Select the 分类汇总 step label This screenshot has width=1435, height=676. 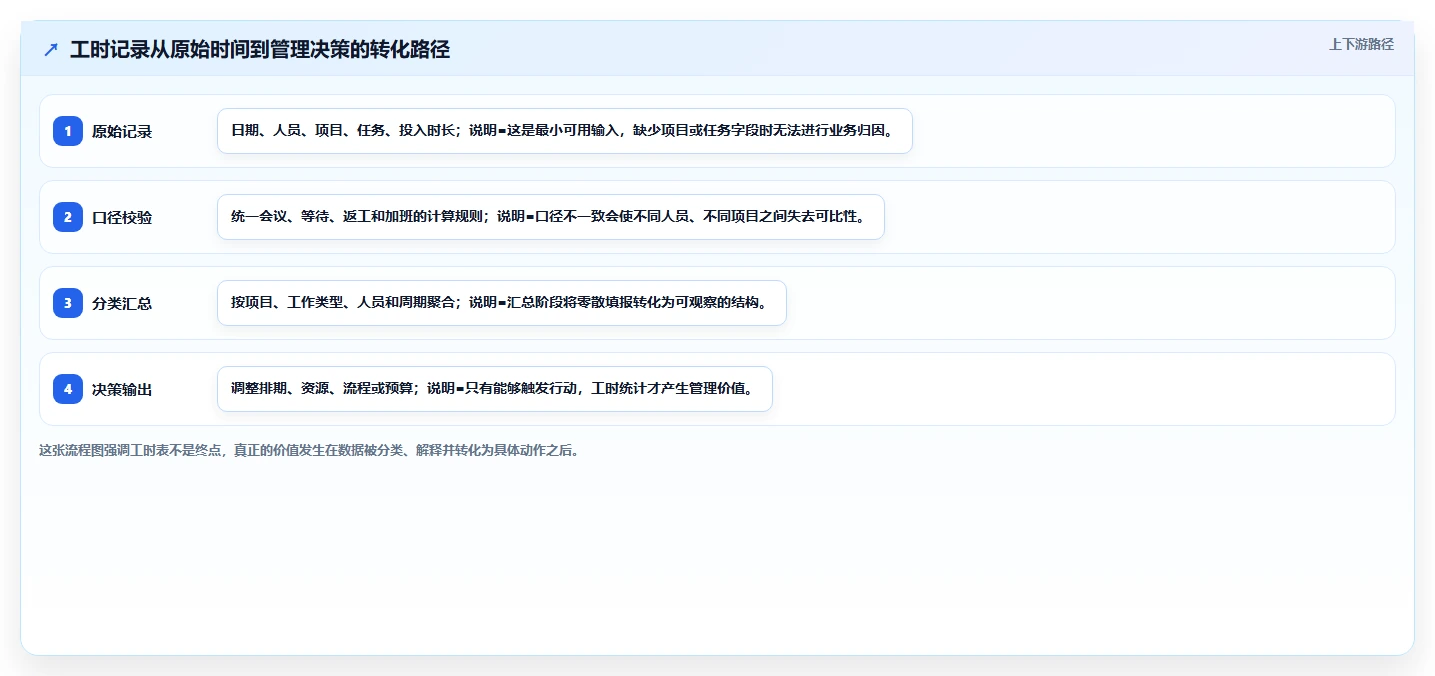[122, 303]
